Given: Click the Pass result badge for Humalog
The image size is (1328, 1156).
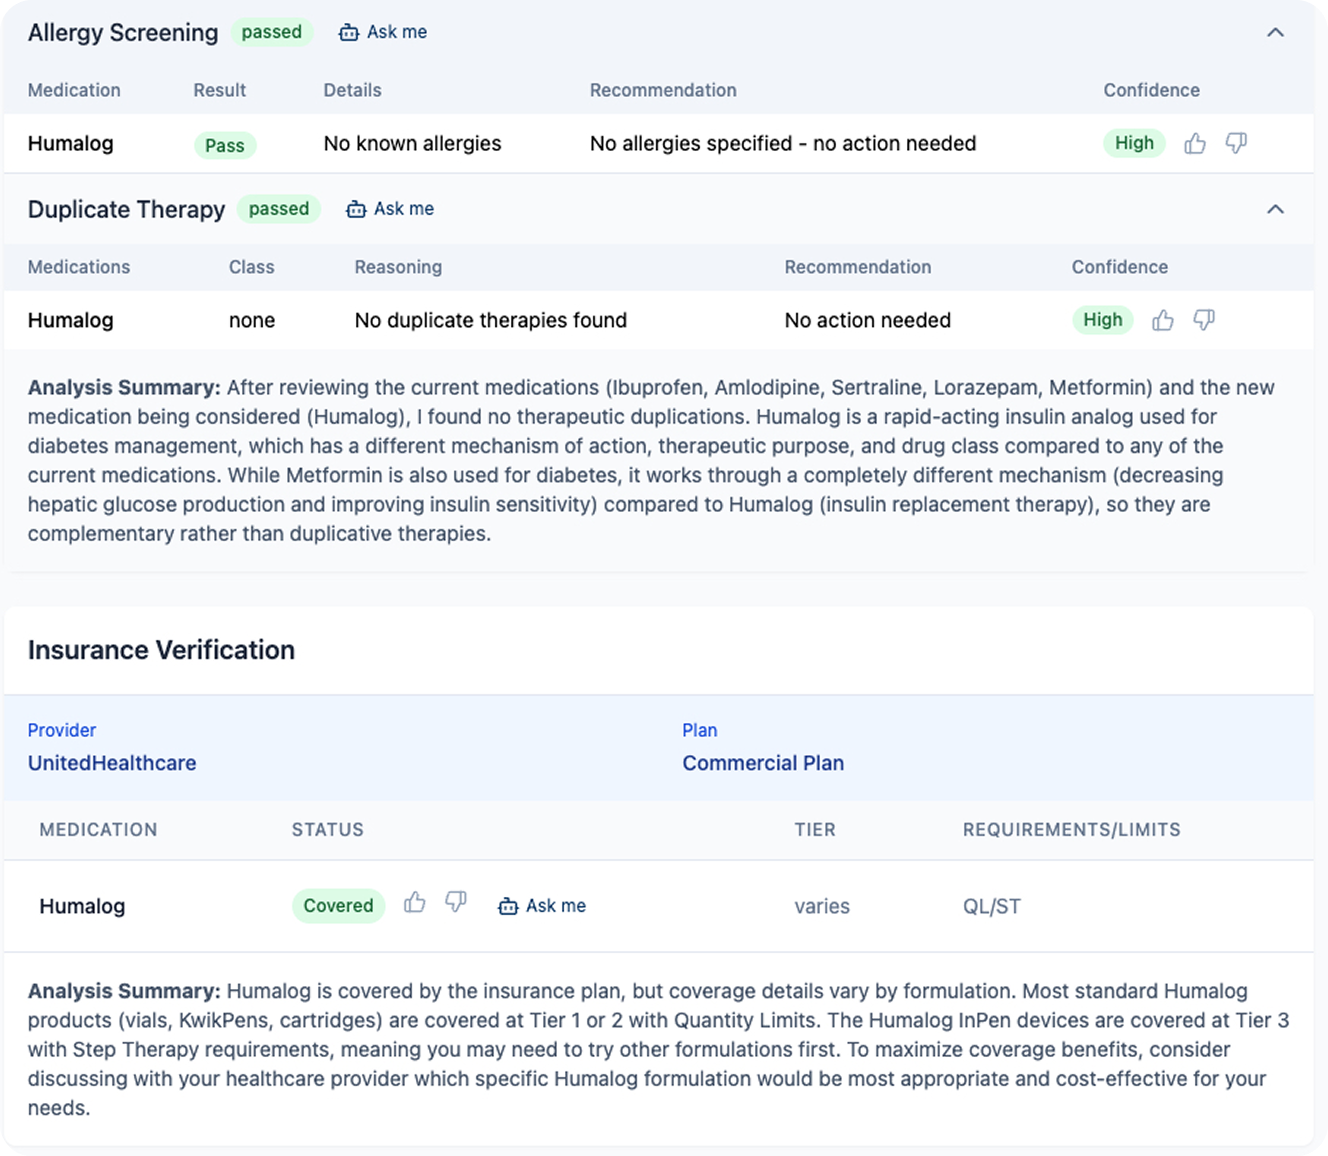Looking at the screenshot, I should (225, 146).
